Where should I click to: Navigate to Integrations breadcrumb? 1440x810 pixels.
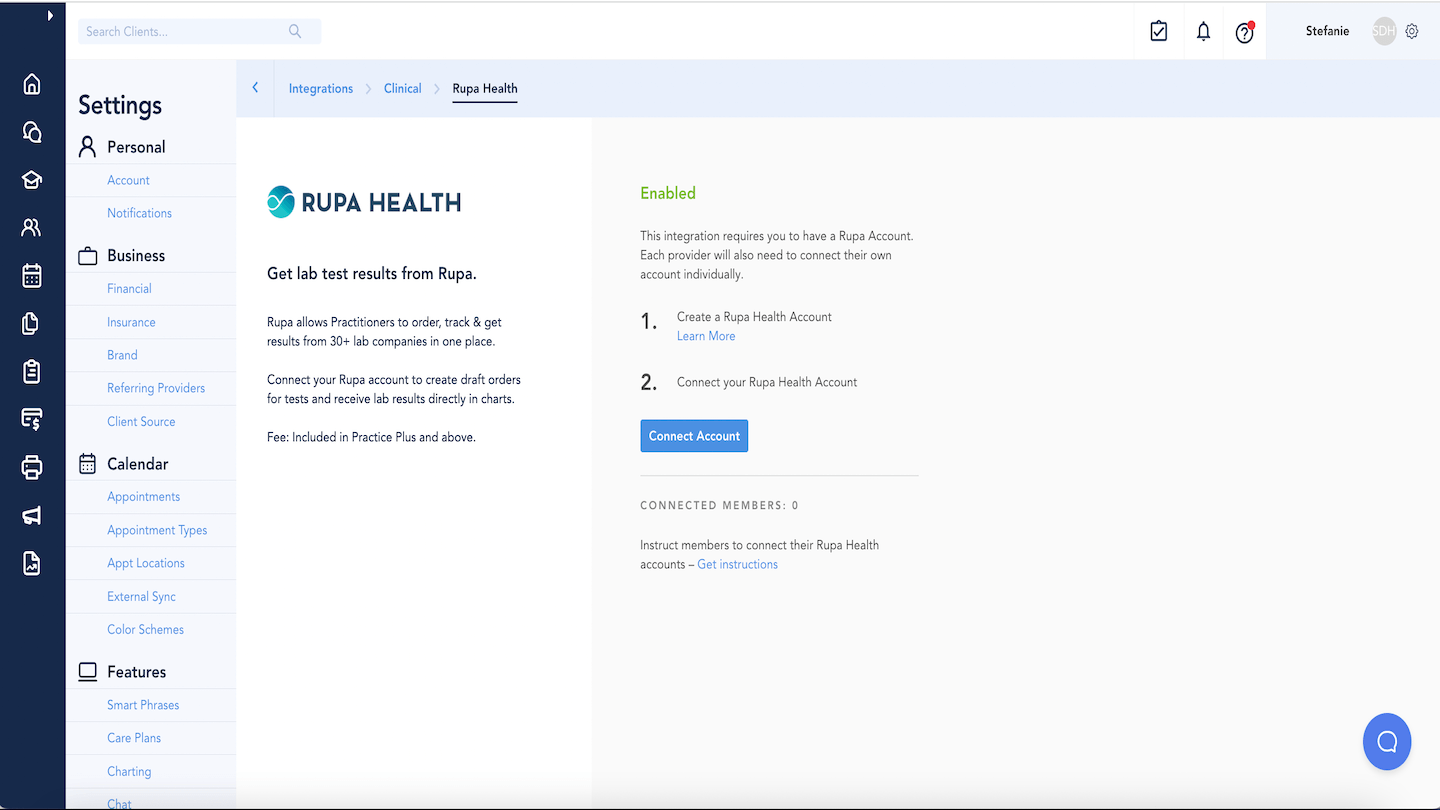320,89
